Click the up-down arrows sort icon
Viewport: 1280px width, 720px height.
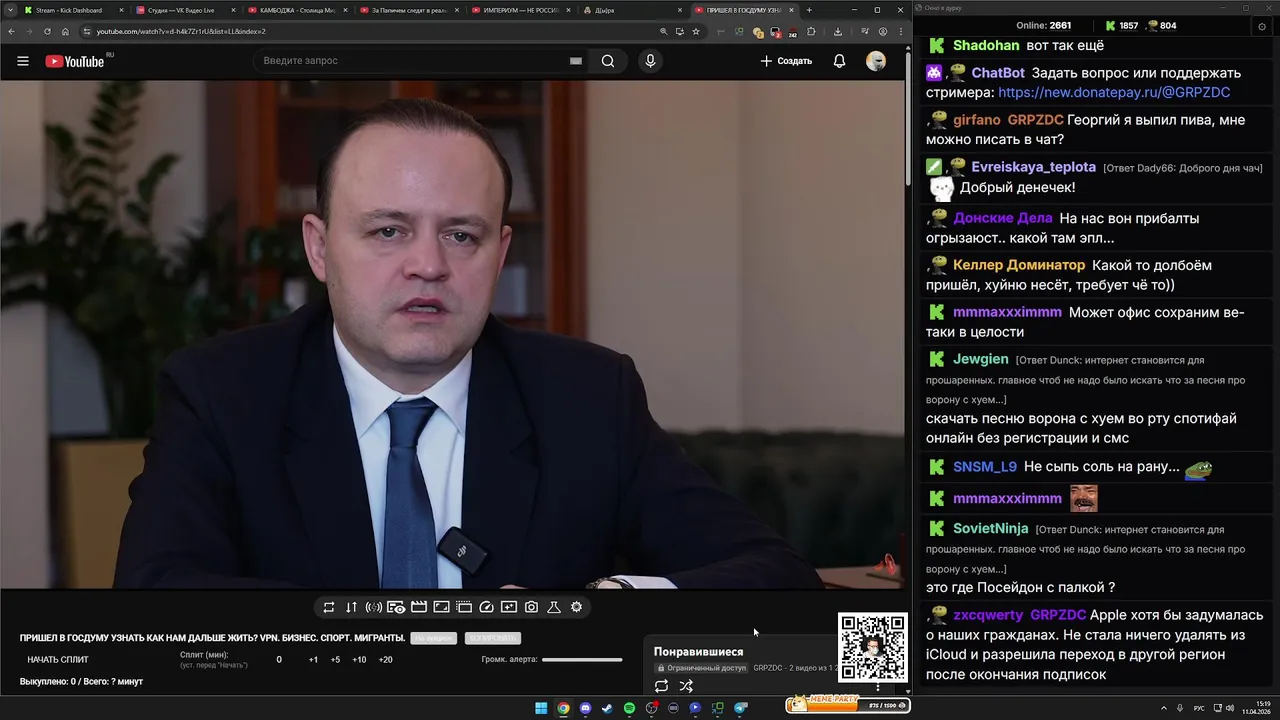351,607
